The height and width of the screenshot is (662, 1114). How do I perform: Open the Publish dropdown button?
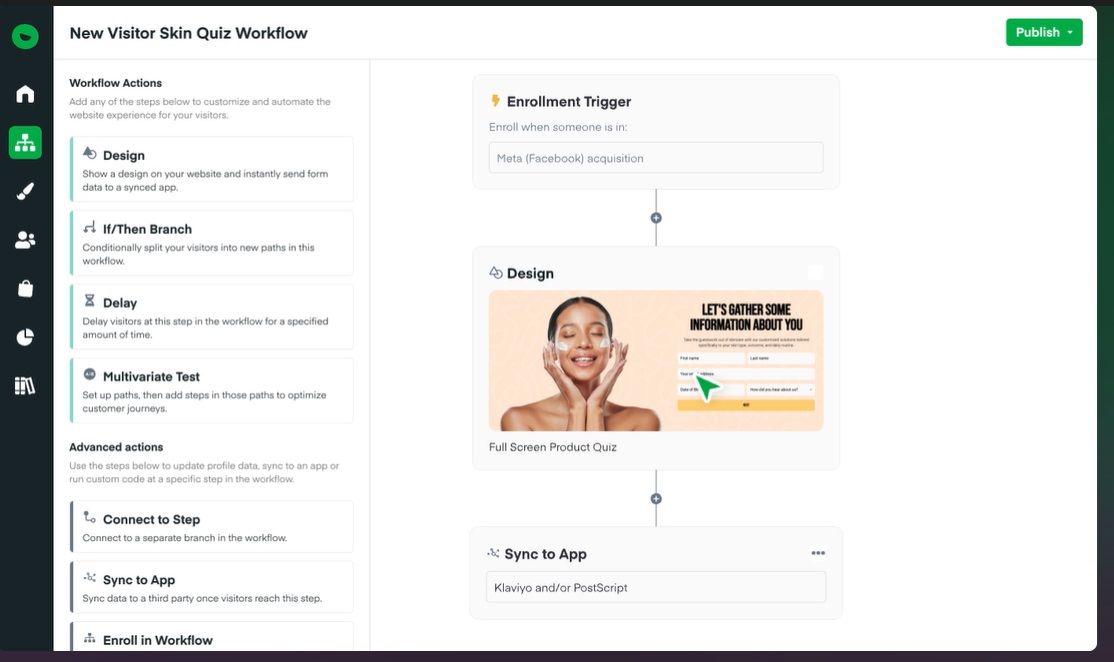pos(1043,32)
